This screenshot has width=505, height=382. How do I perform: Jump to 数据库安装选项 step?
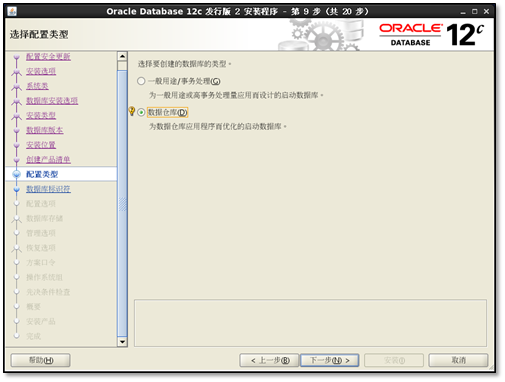click(52, 100)
